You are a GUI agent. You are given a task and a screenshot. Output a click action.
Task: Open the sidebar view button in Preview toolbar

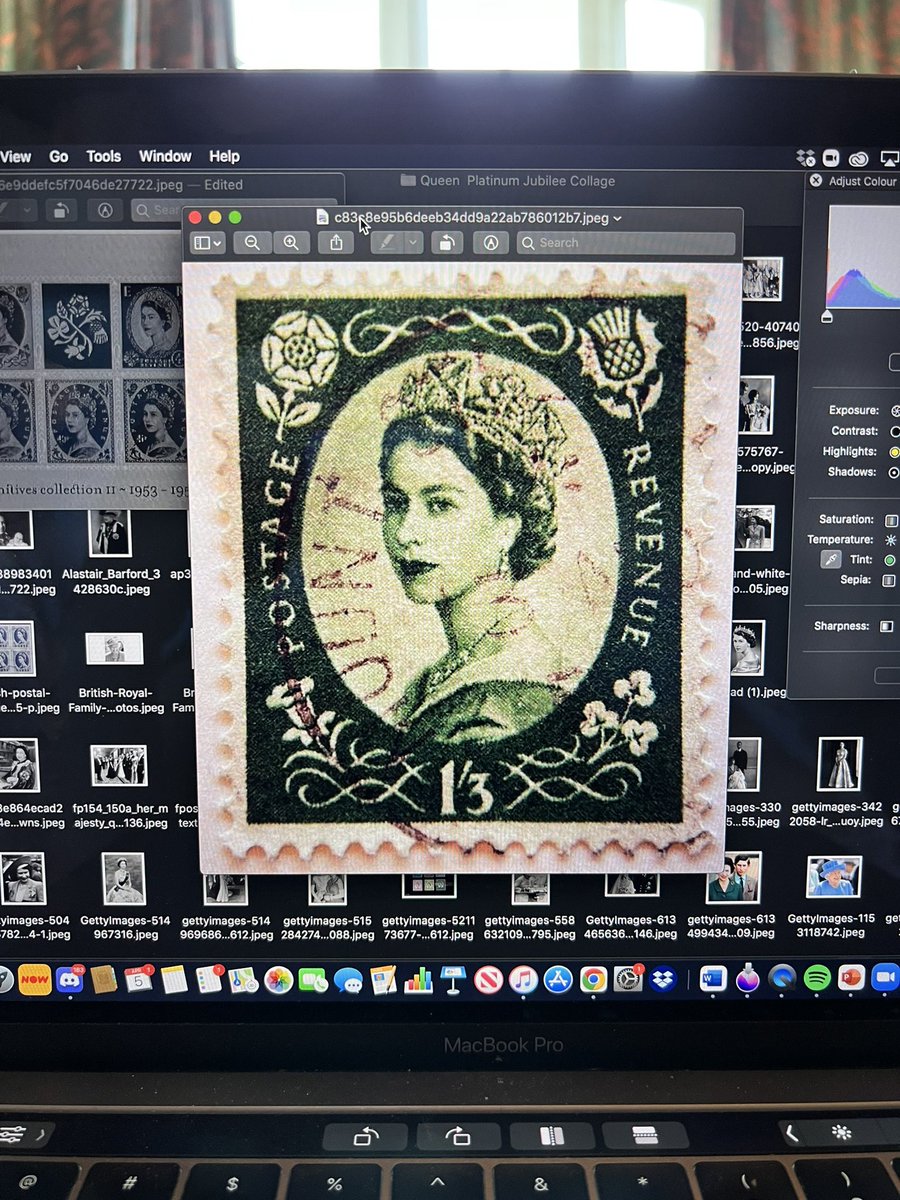[208, 242]
